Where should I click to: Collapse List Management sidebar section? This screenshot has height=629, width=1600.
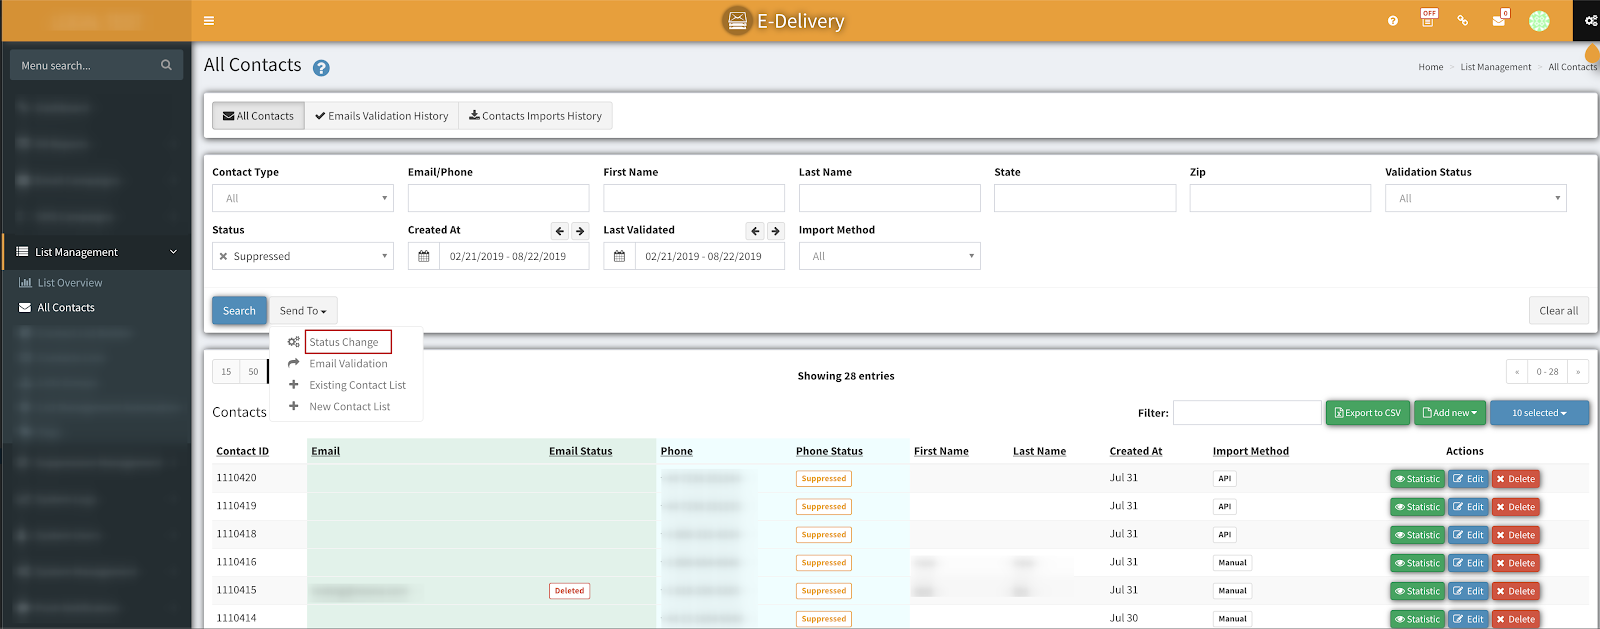pos(97,252)
